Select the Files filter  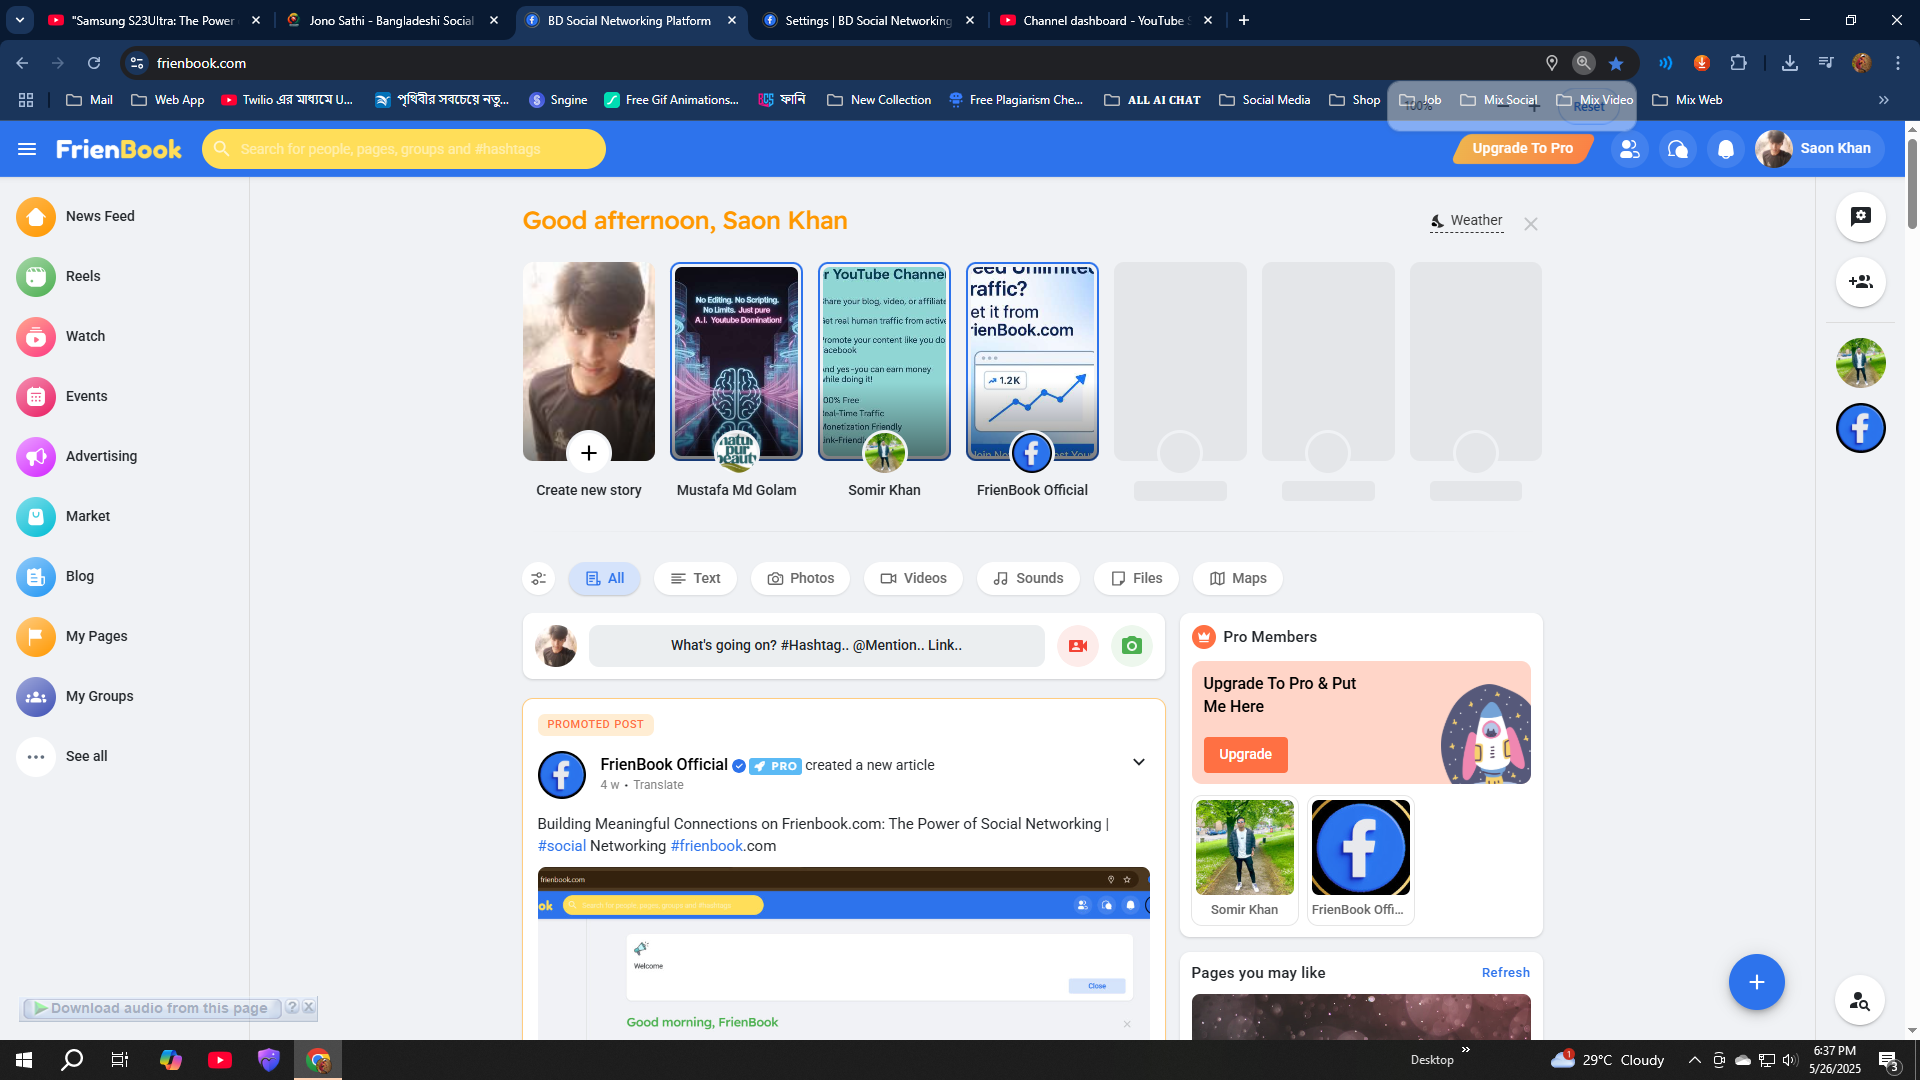(1136, 578)
